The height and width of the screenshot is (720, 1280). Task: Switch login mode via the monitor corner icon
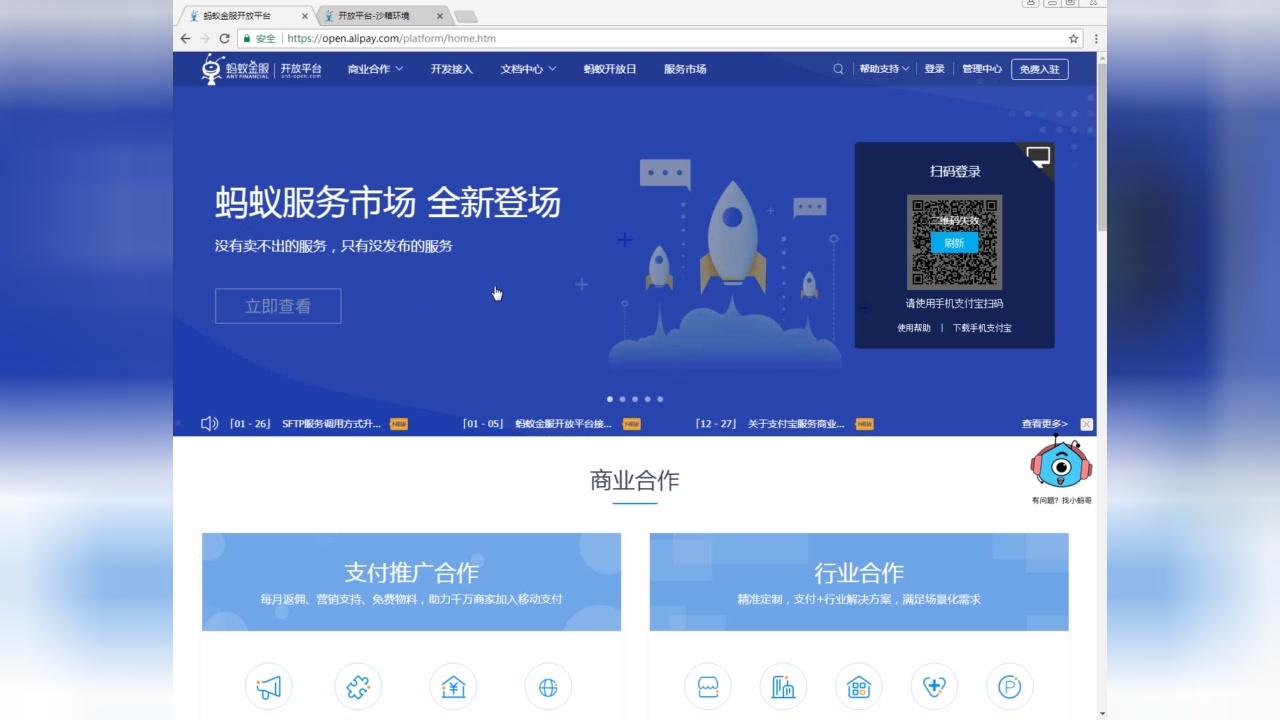point(1038,157)
